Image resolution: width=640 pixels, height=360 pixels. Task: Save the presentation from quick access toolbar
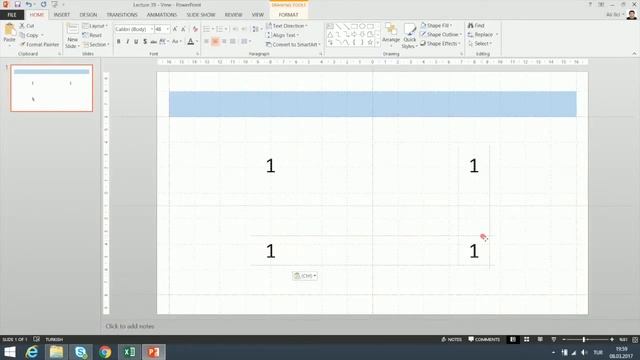tap(17, 4)
